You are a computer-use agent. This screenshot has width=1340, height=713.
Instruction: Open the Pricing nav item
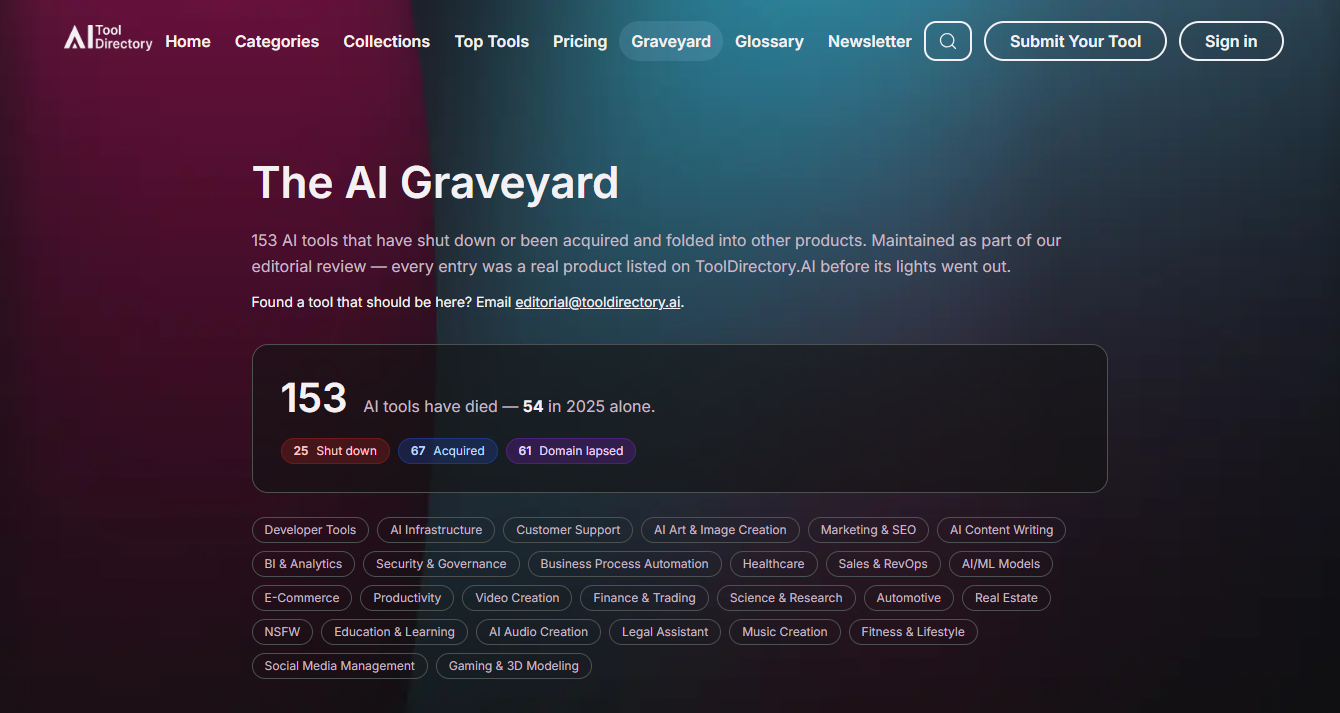tap(580, 41)
